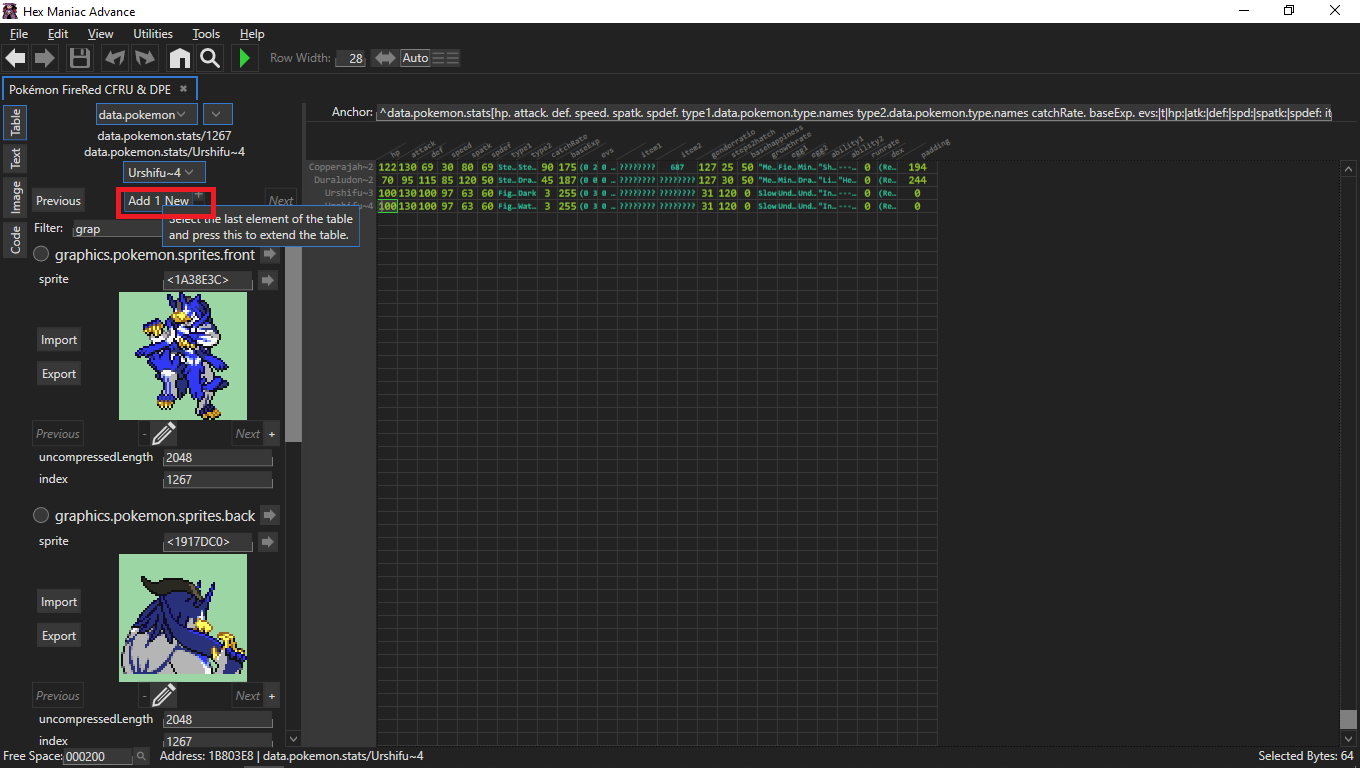Viewport: 1360px width, 768px height.
Task: Click the free space search icon
Action: click(141, 756)
